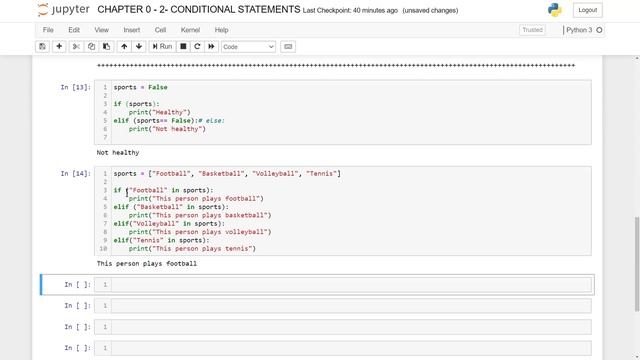Cut selected cells using the scissors icon
Image resolution: width=640 pixels, height=360 pixels.
[x=76, y=47]
